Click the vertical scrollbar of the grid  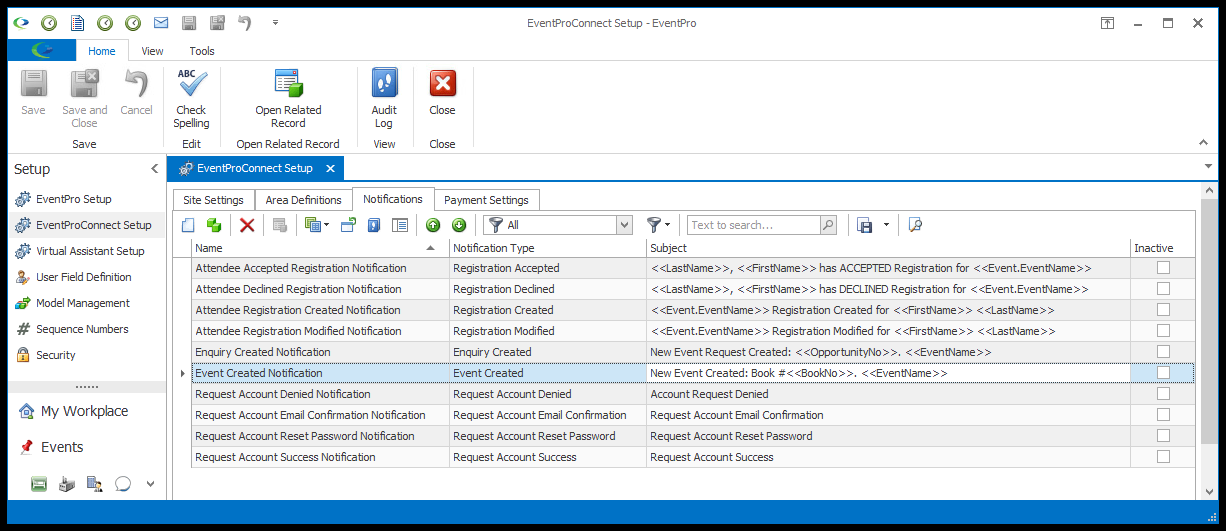[1208, 319]
